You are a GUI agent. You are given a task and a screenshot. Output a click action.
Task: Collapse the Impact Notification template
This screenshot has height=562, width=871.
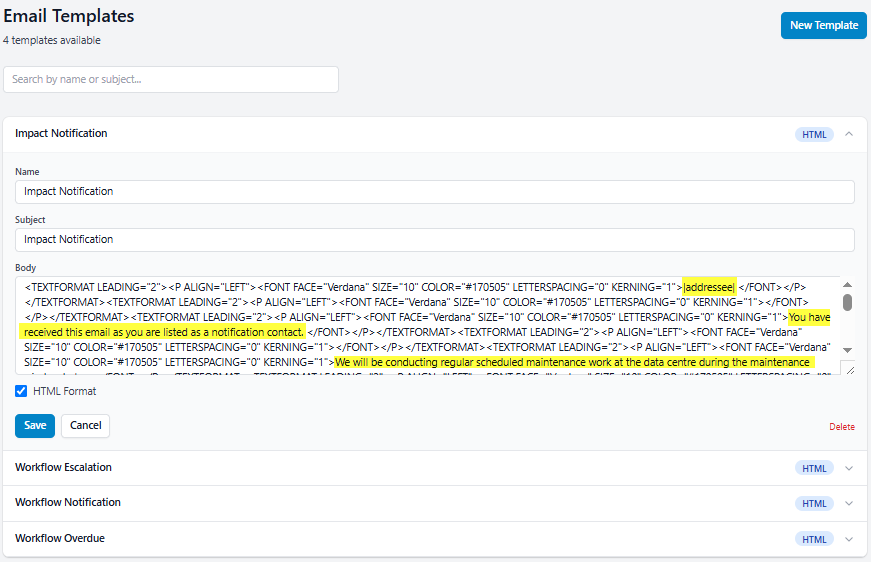(849, 134)
